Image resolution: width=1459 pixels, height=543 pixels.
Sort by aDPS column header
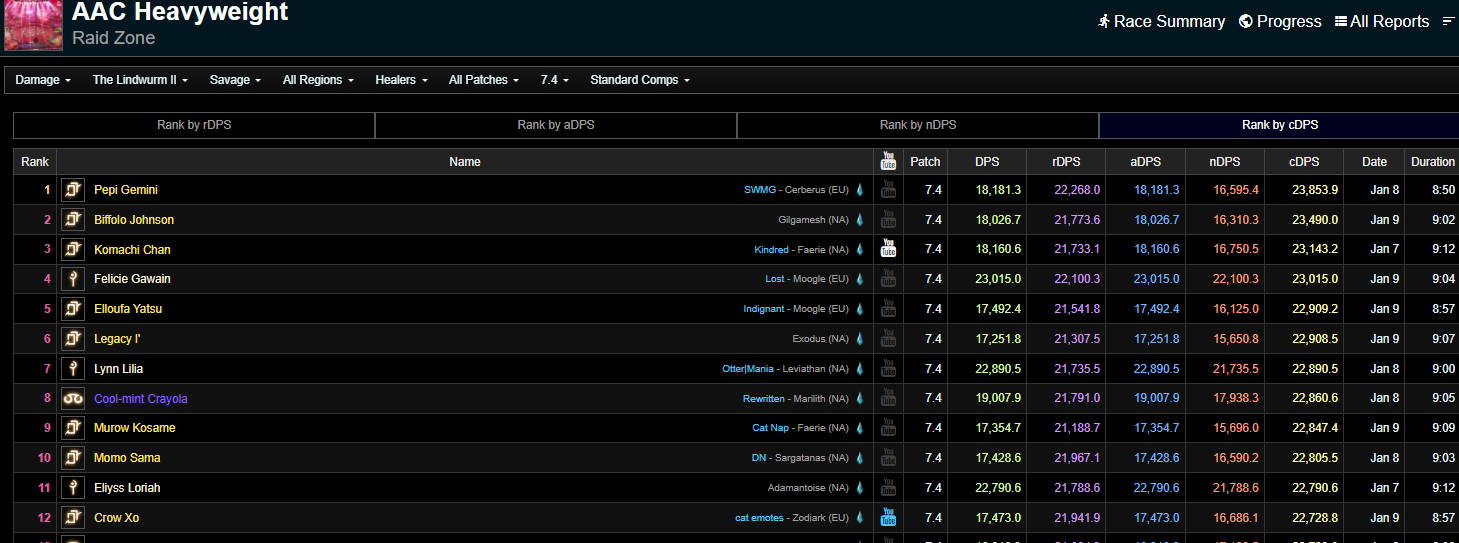tap(1145, 161)
